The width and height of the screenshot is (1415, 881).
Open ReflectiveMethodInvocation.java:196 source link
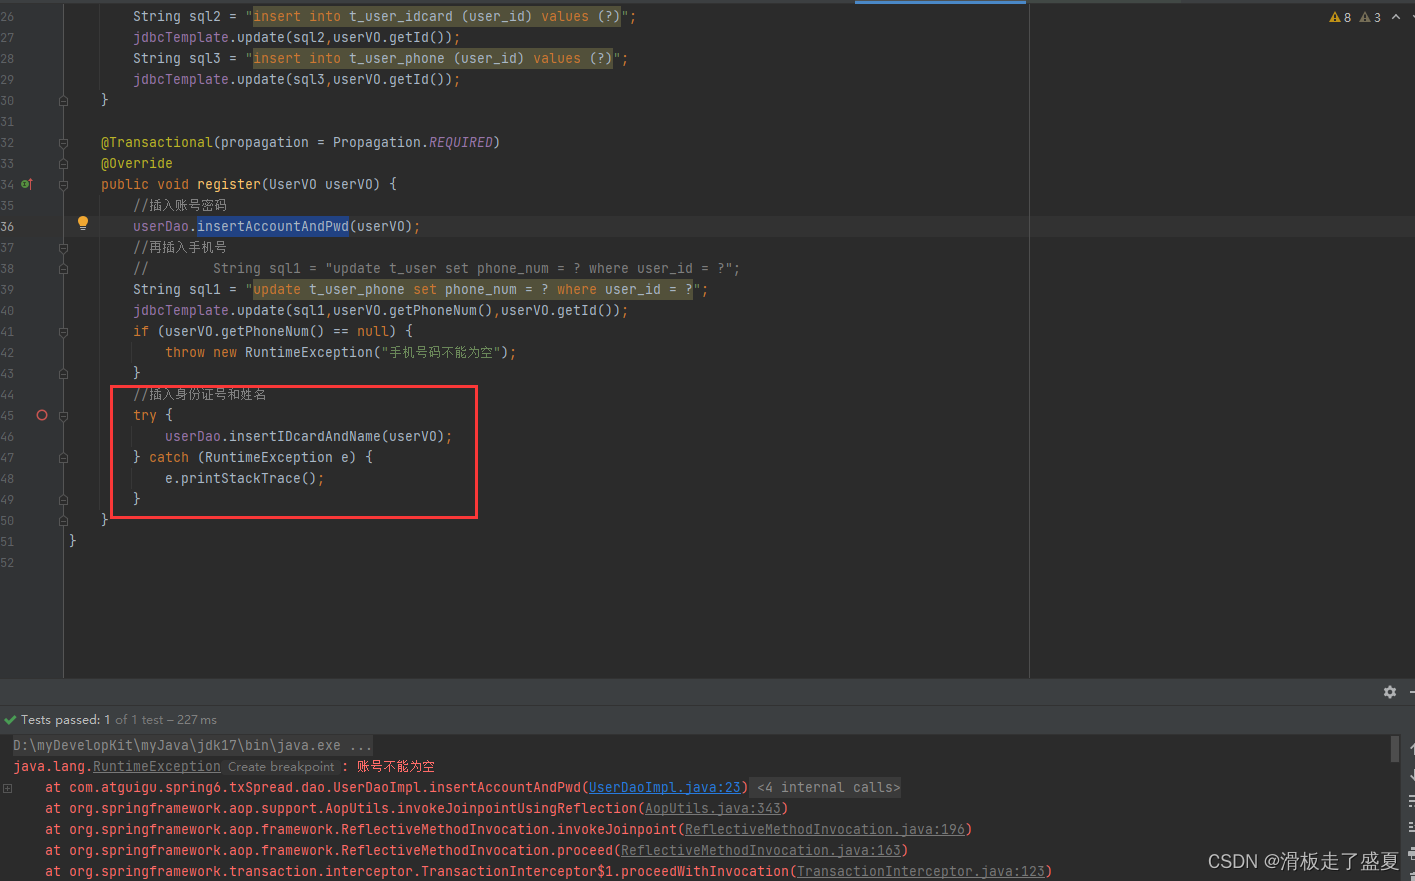pos(825,830)
